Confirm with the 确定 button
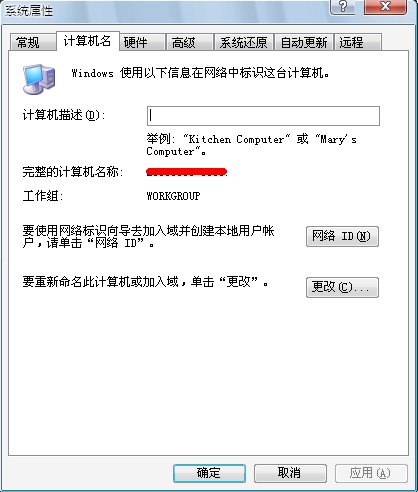Image resolution: width=418 pixels, height=492 pixels. 209,473
